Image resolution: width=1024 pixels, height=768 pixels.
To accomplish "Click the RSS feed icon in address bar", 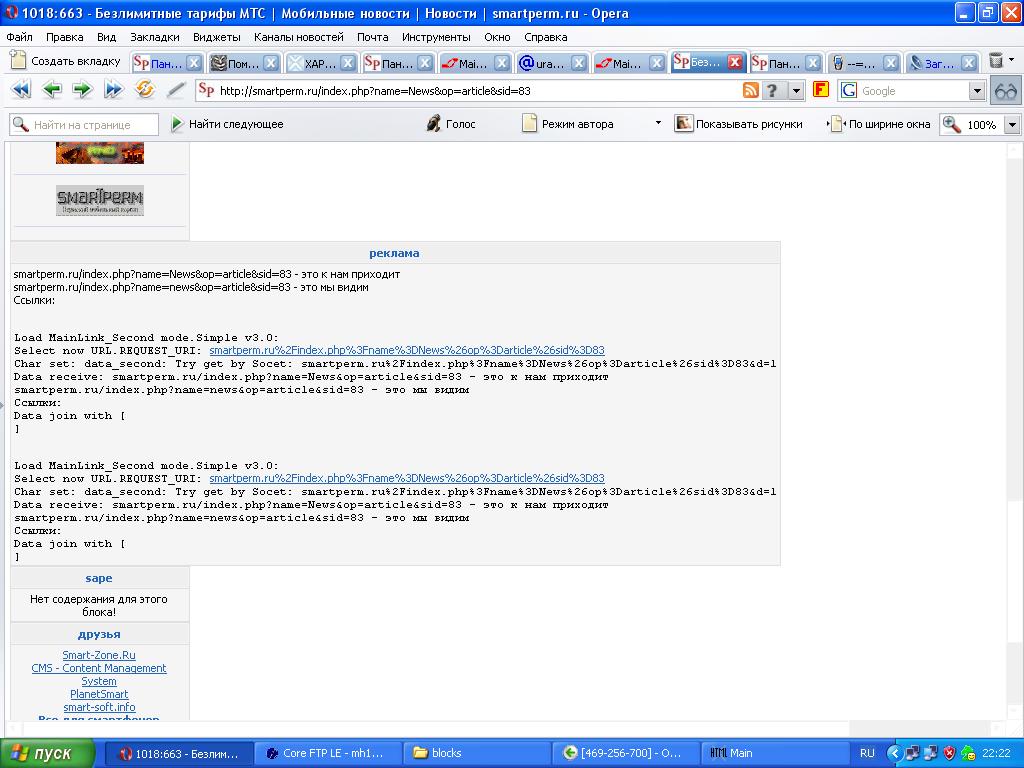I will click(750, 90).
